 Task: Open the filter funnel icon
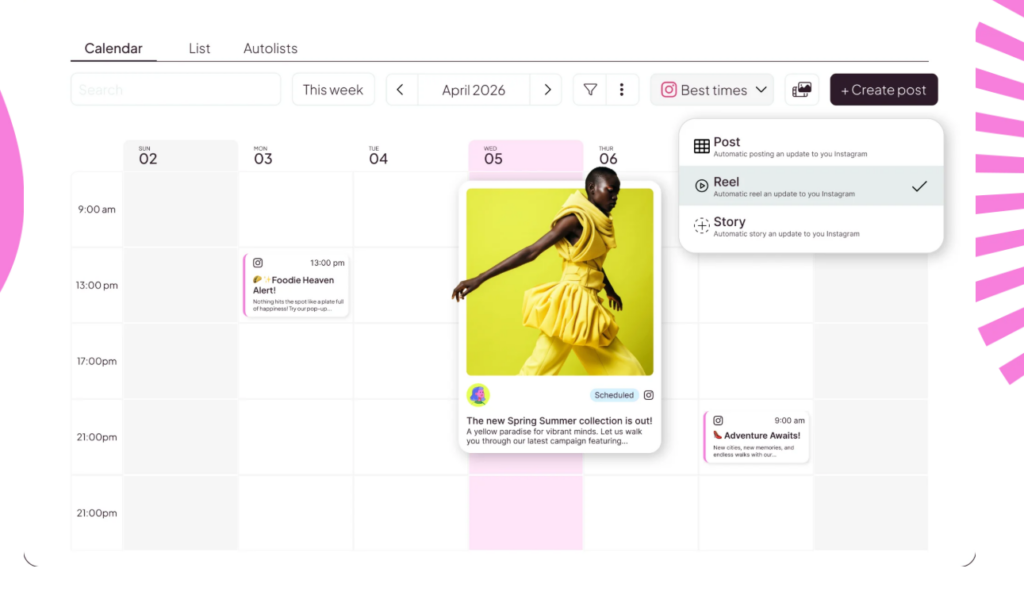590,90
